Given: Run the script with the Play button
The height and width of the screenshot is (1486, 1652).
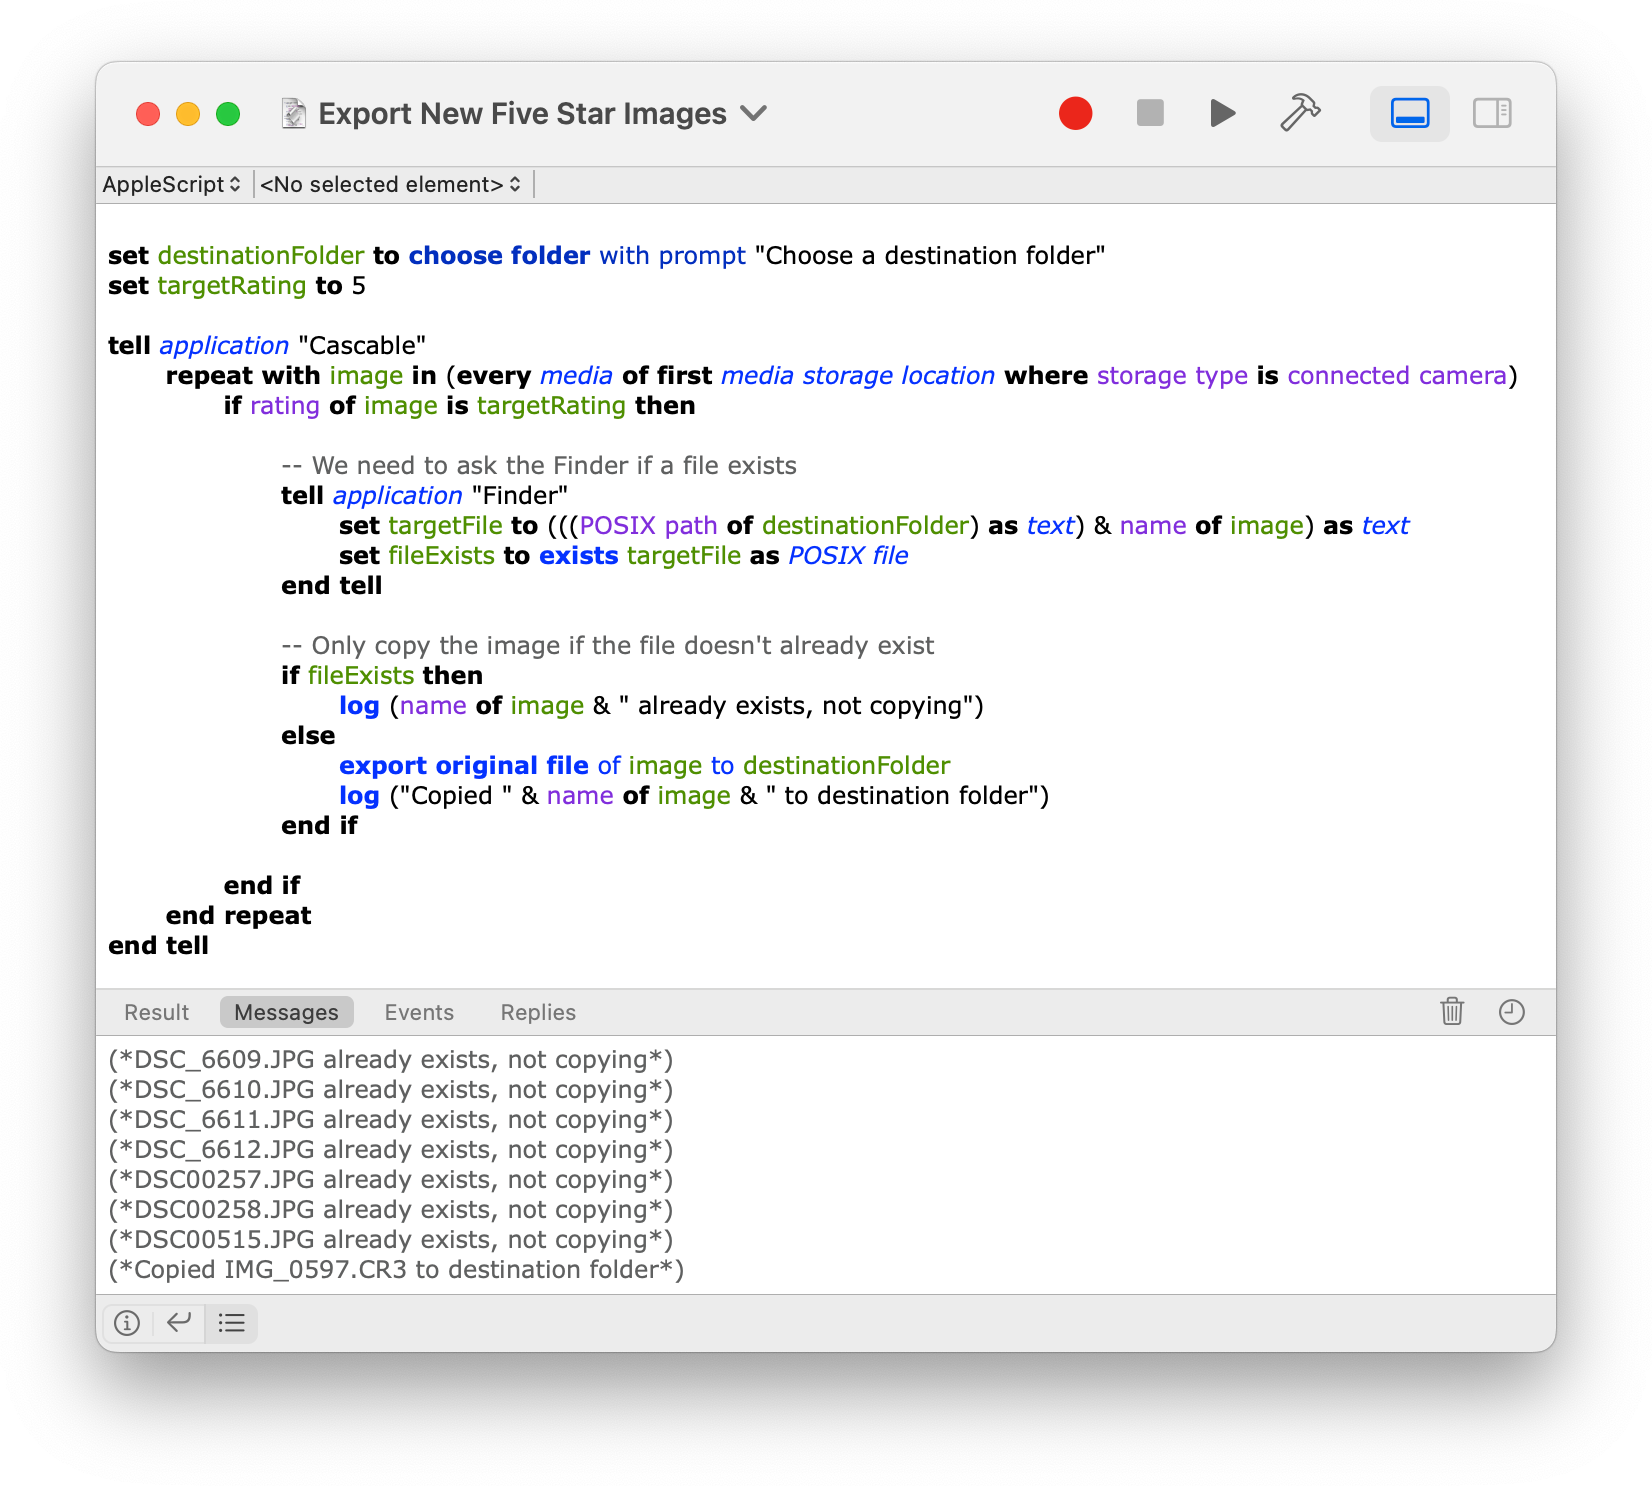Looking at the screenshot, I should [x=1221, y=113].
